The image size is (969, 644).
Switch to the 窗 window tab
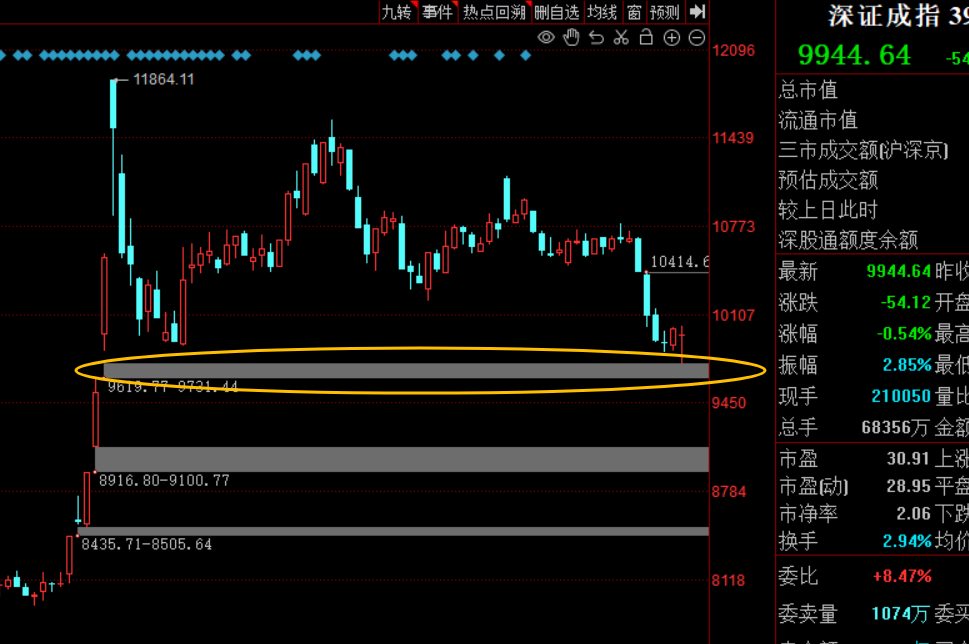point(634,12)
